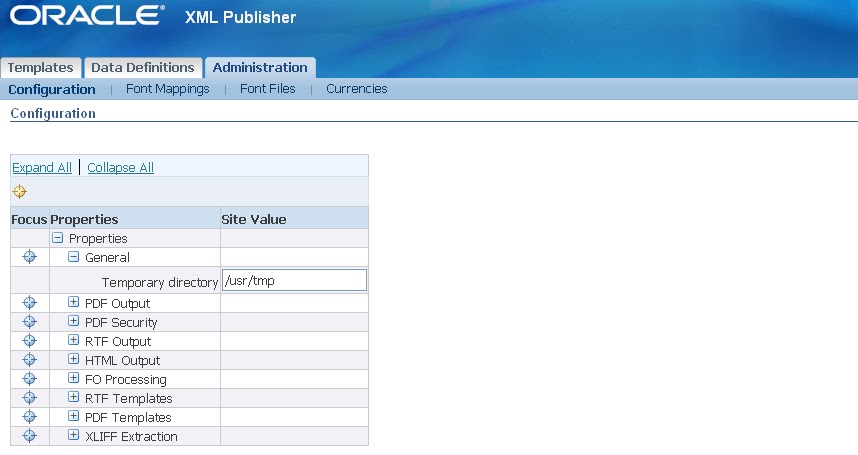Open the Font Files subtab
Image resolution: width=858 pixels, height=455 pixels.
(268, 89)
